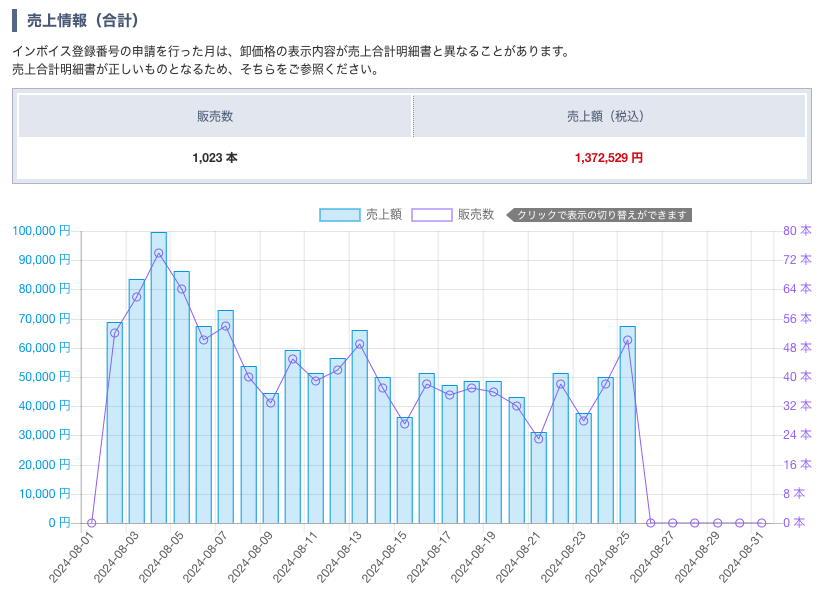Click the short bar above 2024-08-21

point(539,478)
